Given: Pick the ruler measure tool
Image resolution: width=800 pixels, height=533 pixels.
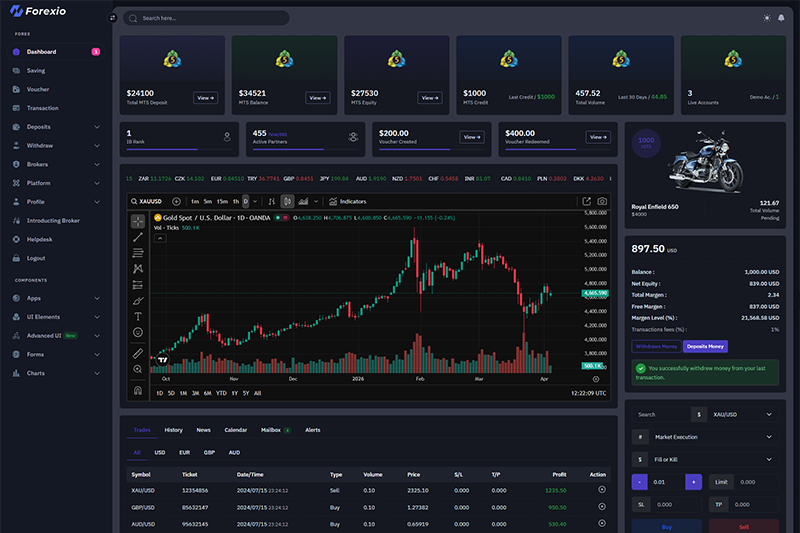Looking at the screenshot, I should click(138, 353).
